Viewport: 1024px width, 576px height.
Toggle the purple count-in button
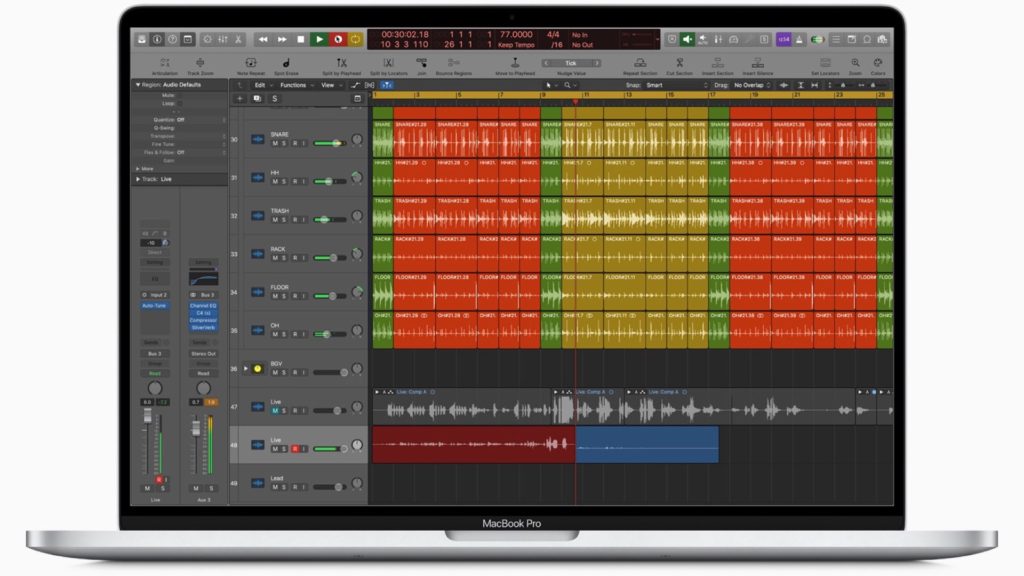784,39
